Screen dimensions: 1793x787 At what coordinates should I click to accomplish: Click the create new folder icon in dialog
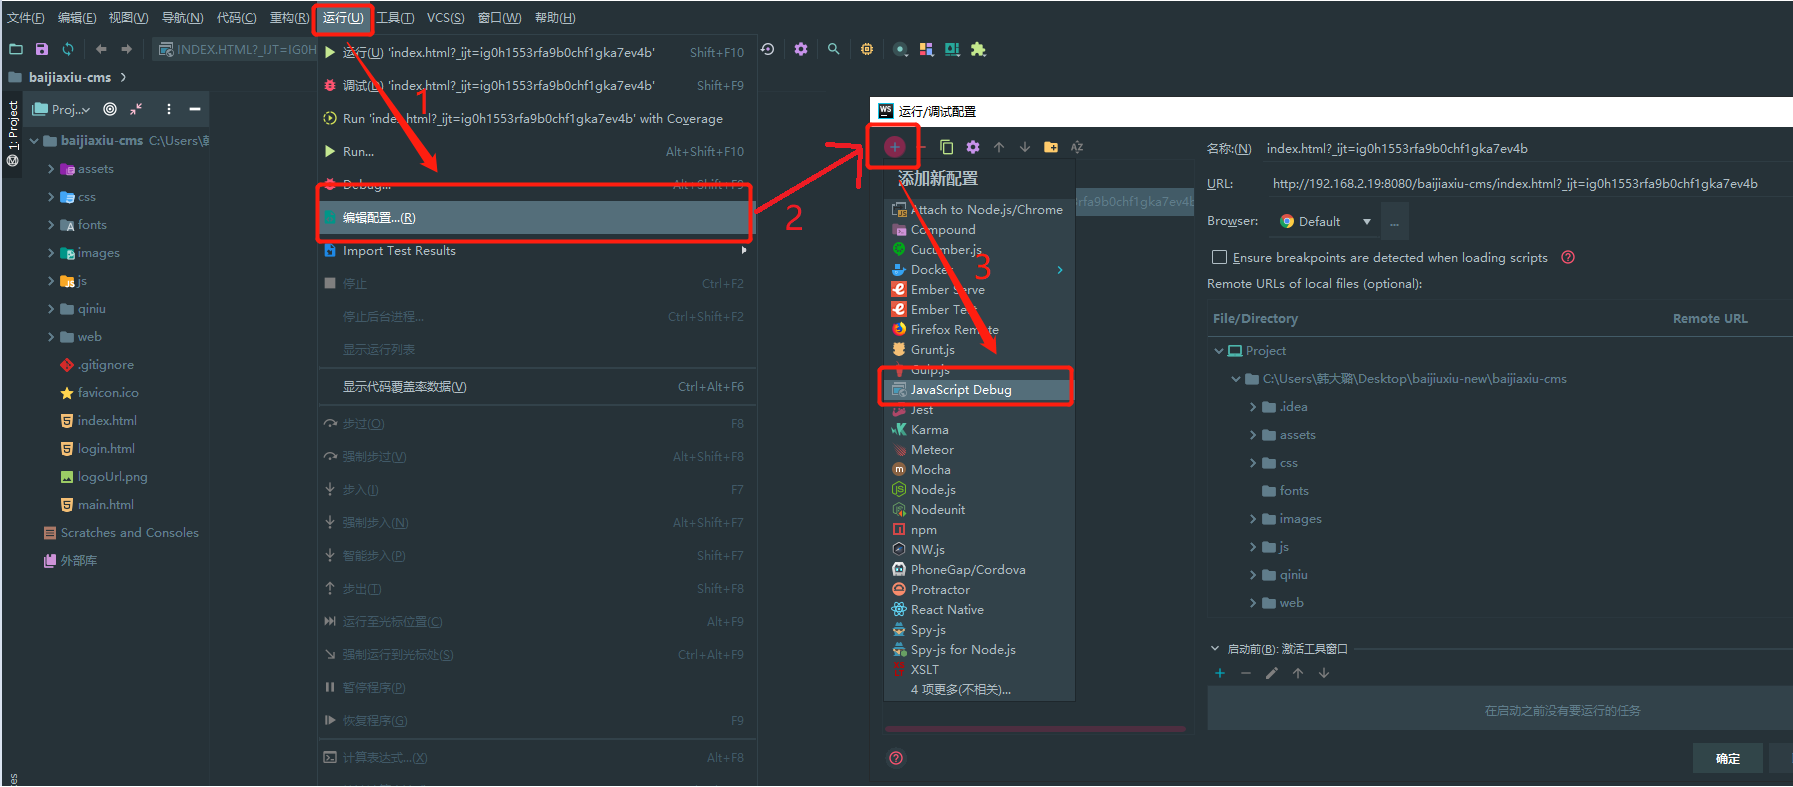(x=1051, y=147)
